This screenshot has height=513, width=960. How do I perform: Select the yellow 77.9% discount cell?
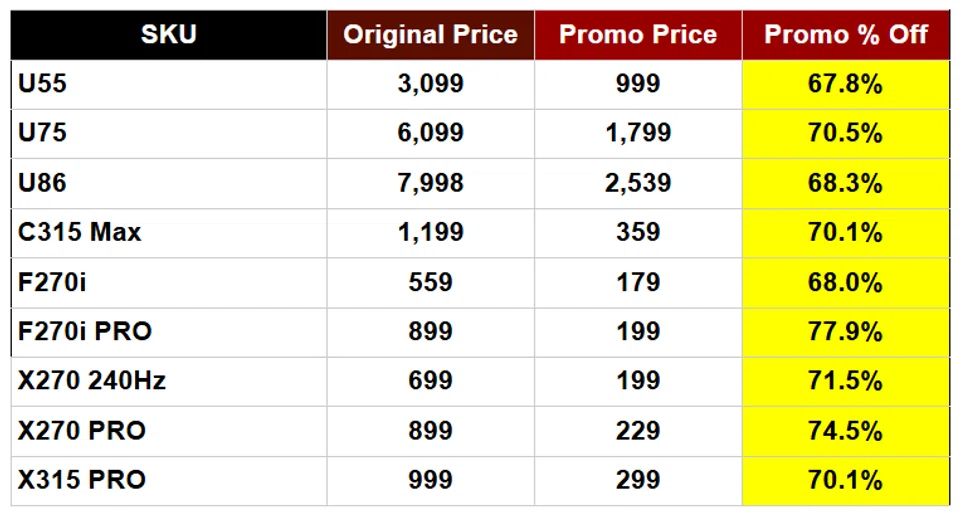coord(845,332)
